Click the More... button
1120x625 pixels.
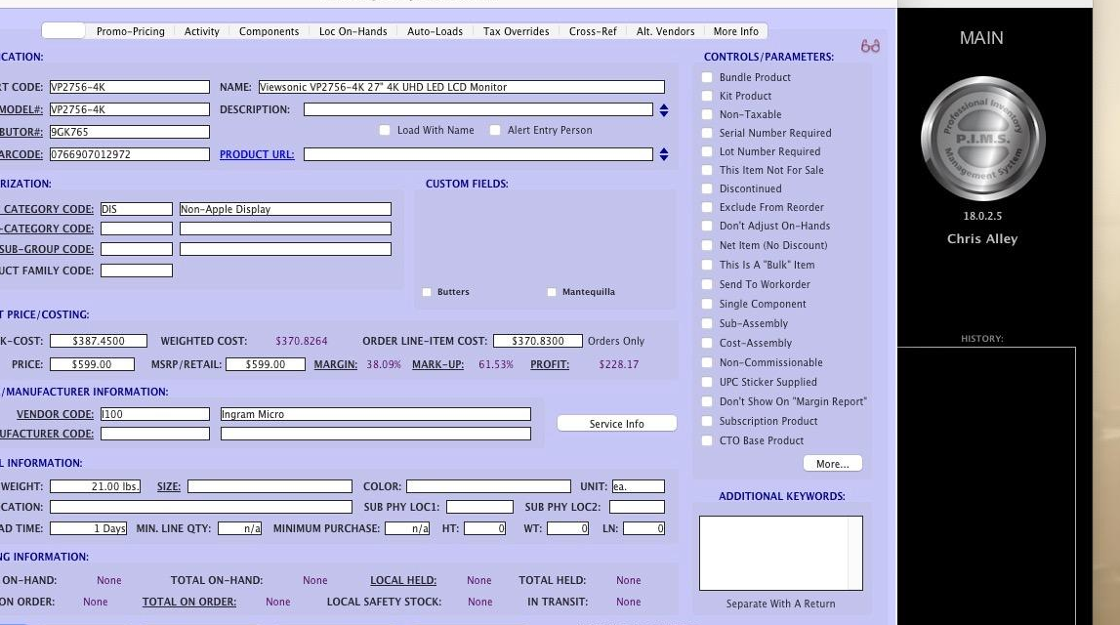click(x=833, y=464)
